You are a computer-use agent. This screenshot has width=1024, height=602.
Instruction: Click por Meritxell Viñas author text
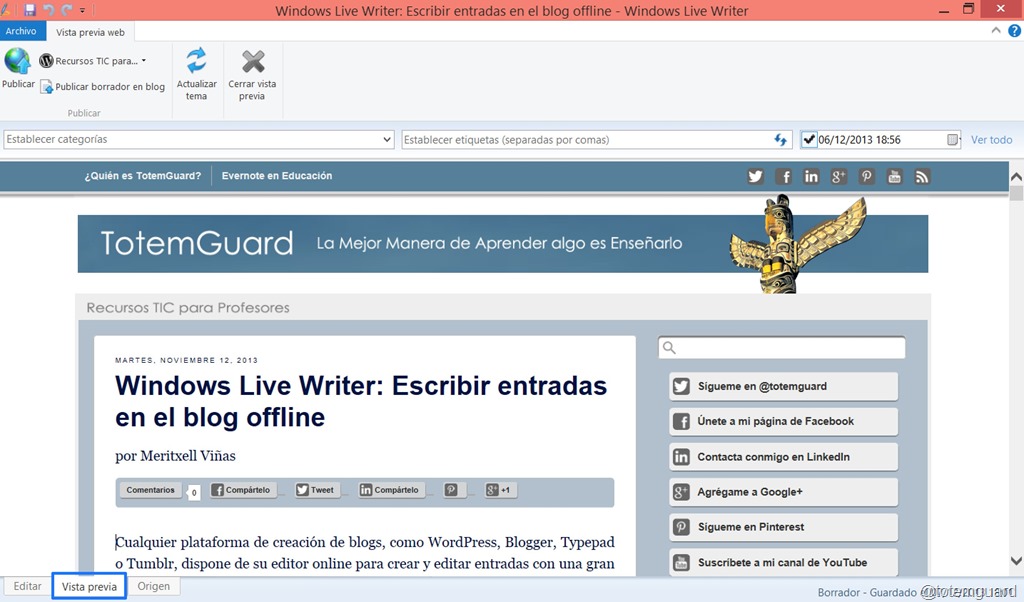pos(175,456)
